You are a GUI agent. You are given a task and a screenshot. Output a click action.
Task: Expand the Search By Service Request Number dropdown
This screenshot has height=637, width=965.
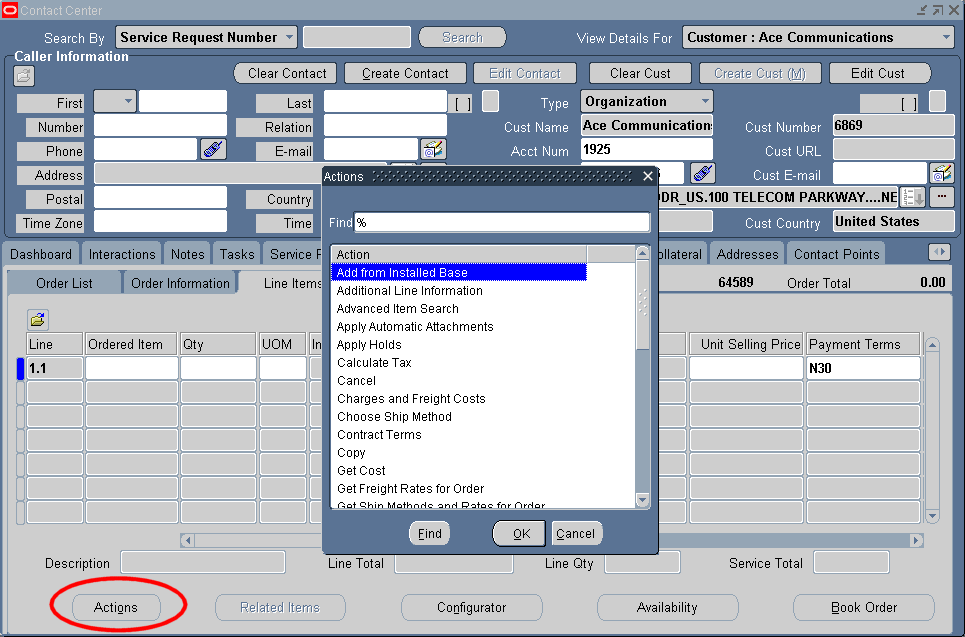click(290, 37)
